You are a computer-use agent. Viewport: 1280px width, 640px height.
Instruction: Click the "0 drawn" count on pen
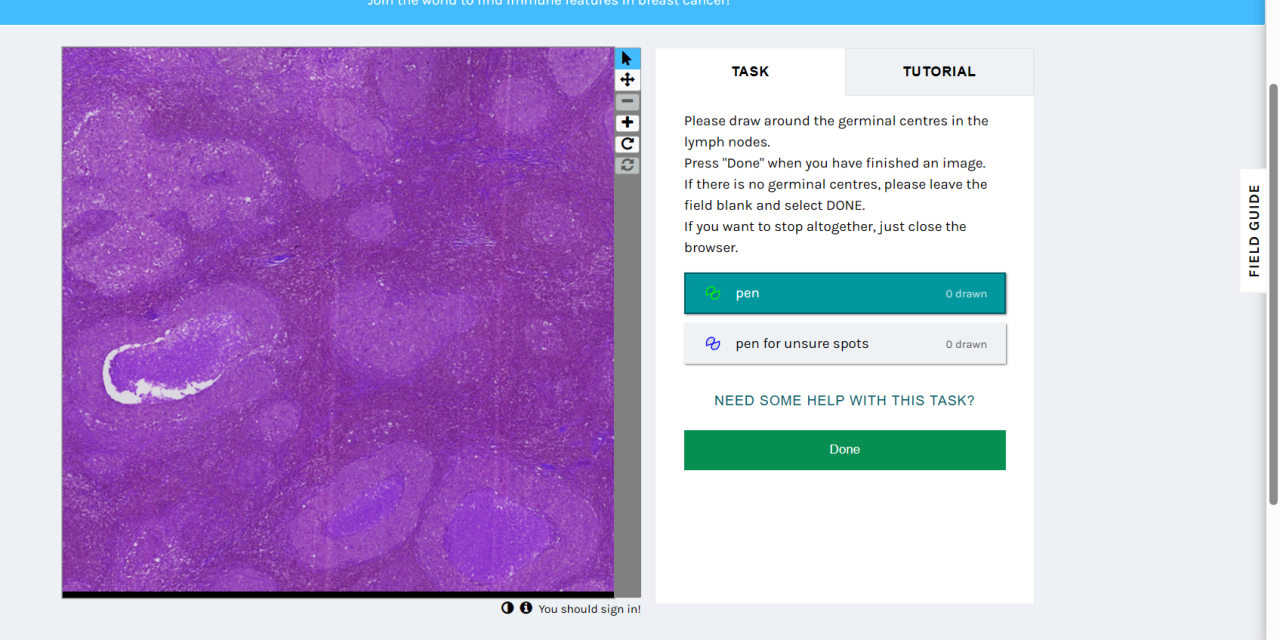(x=966, y=294)
